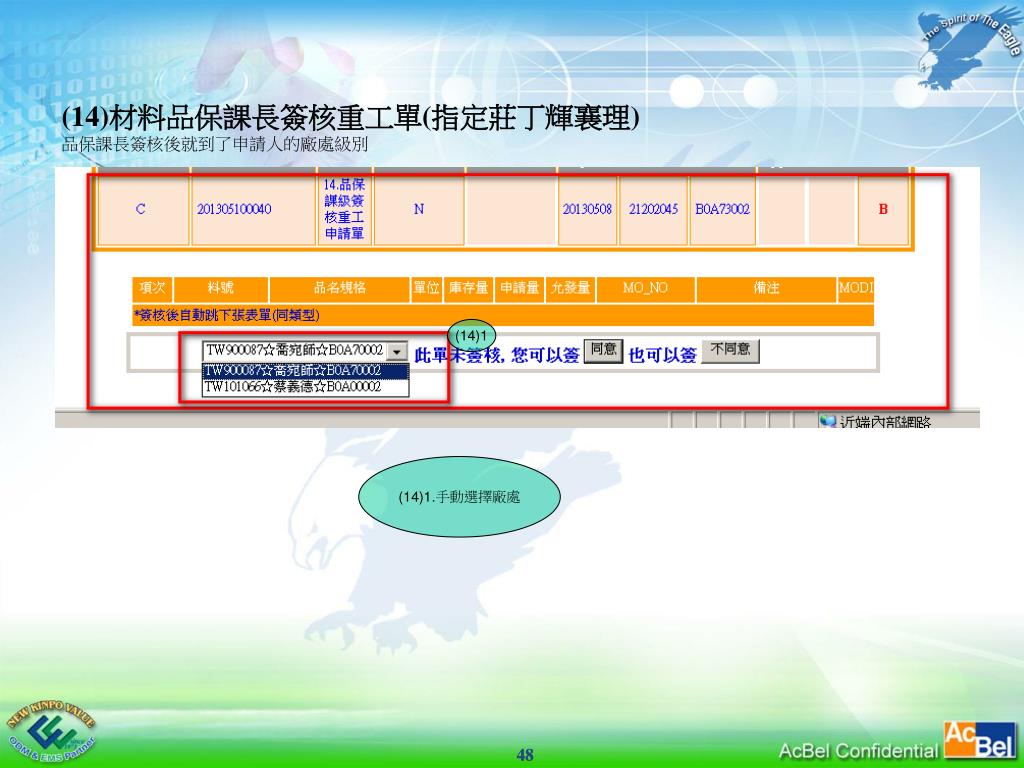
Task: Click the 庫存量 column header
Action: coord(468,288)
